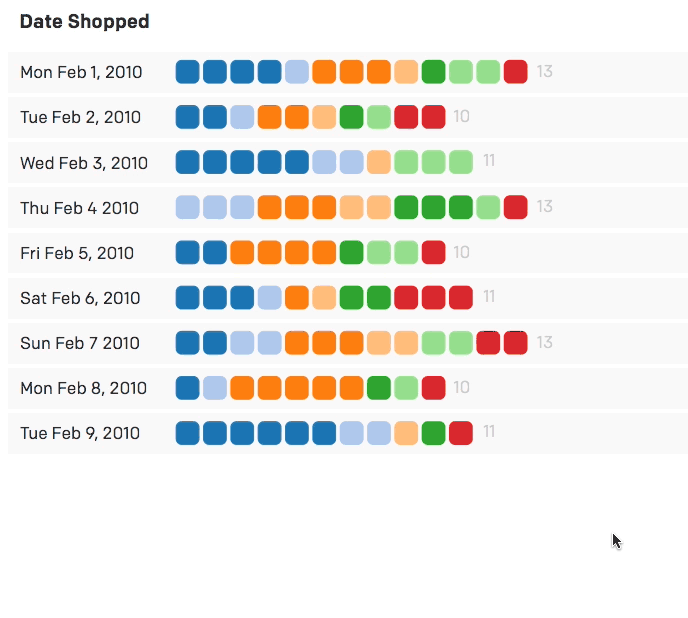Click the Date Shopped heading
The image size is (688, 618).
(84, 22)
